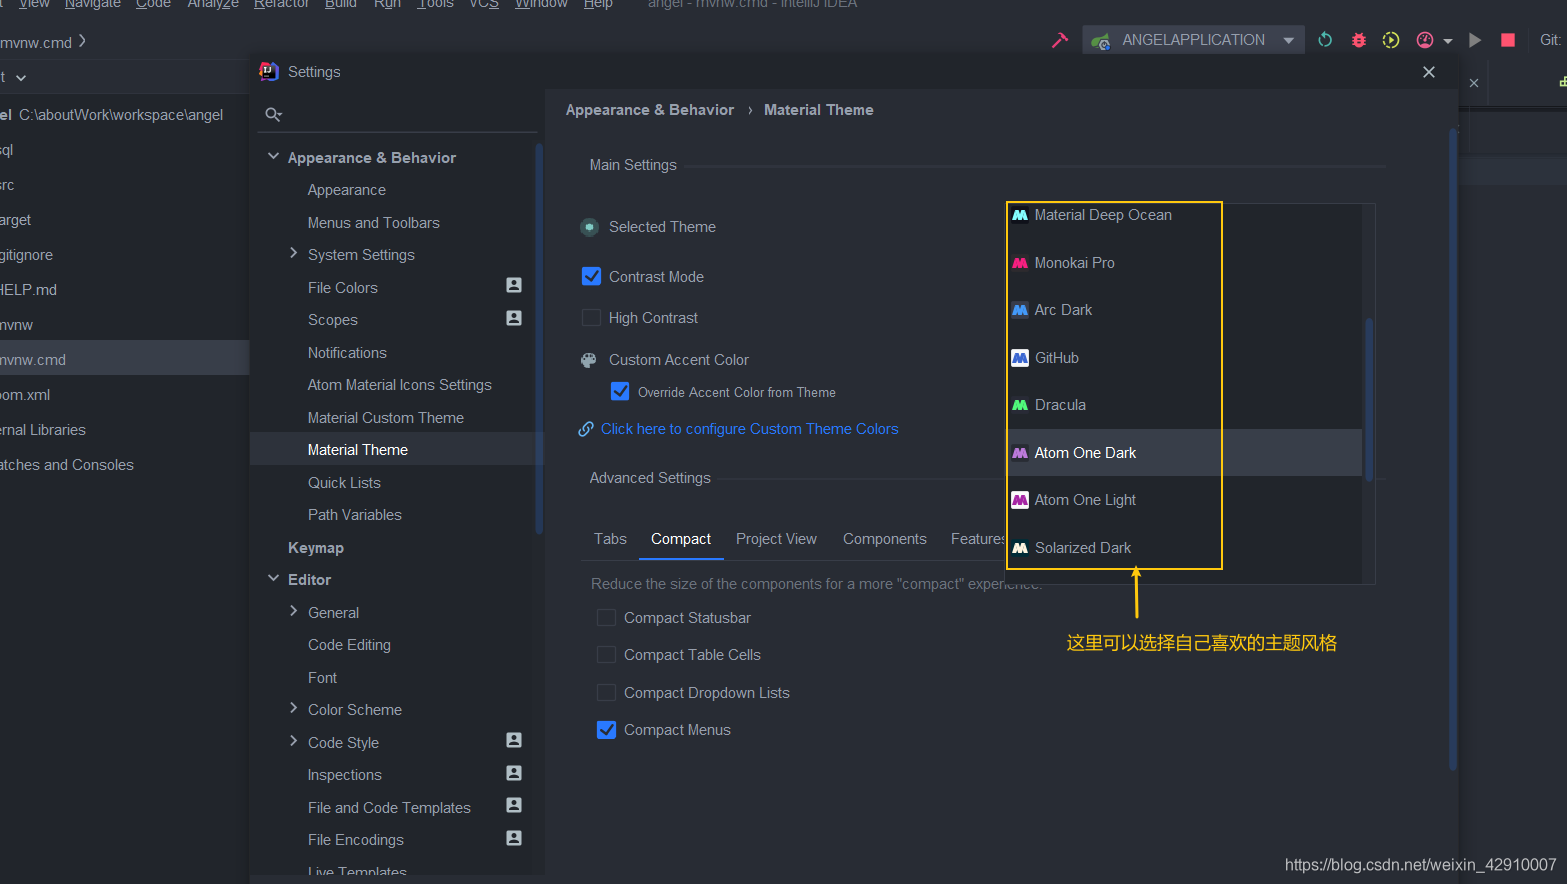Click the profile badge beside File Colors
Viewport: 1567px width, 884px height.
pos(514,286)
